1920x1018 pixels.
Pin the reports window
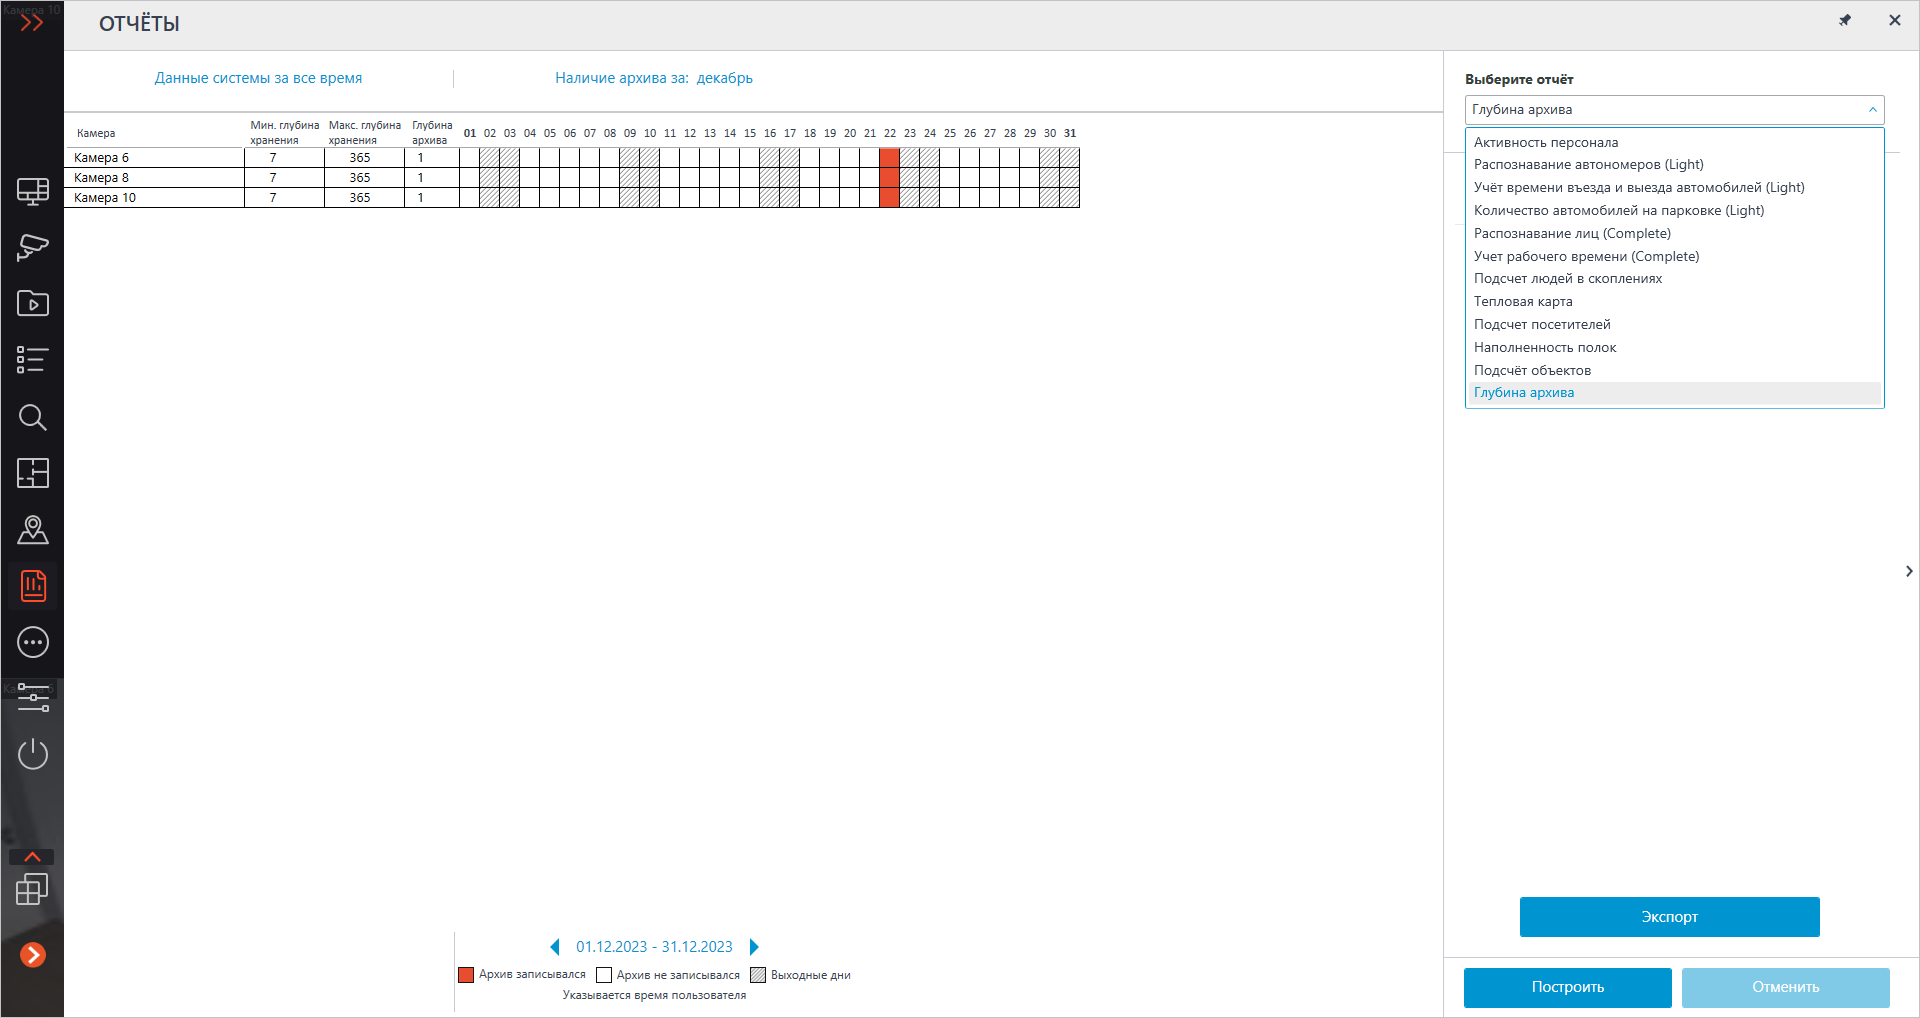(1845, 20)
